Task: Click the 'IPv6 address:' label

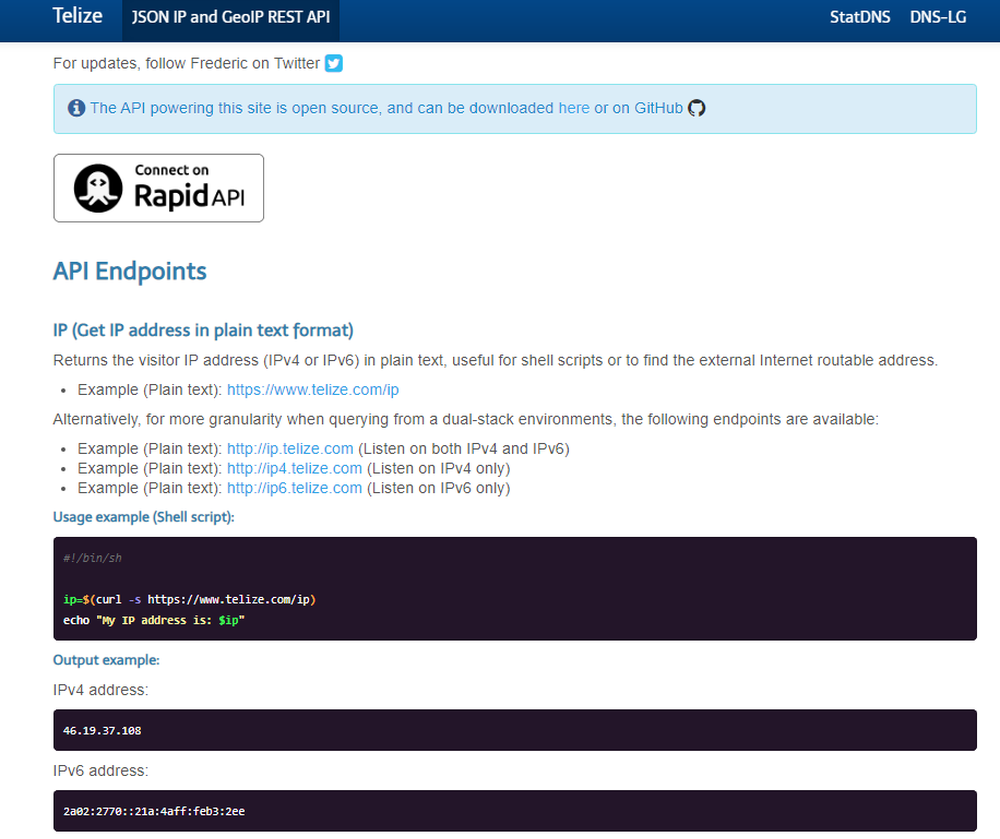Action: [100, 771]
